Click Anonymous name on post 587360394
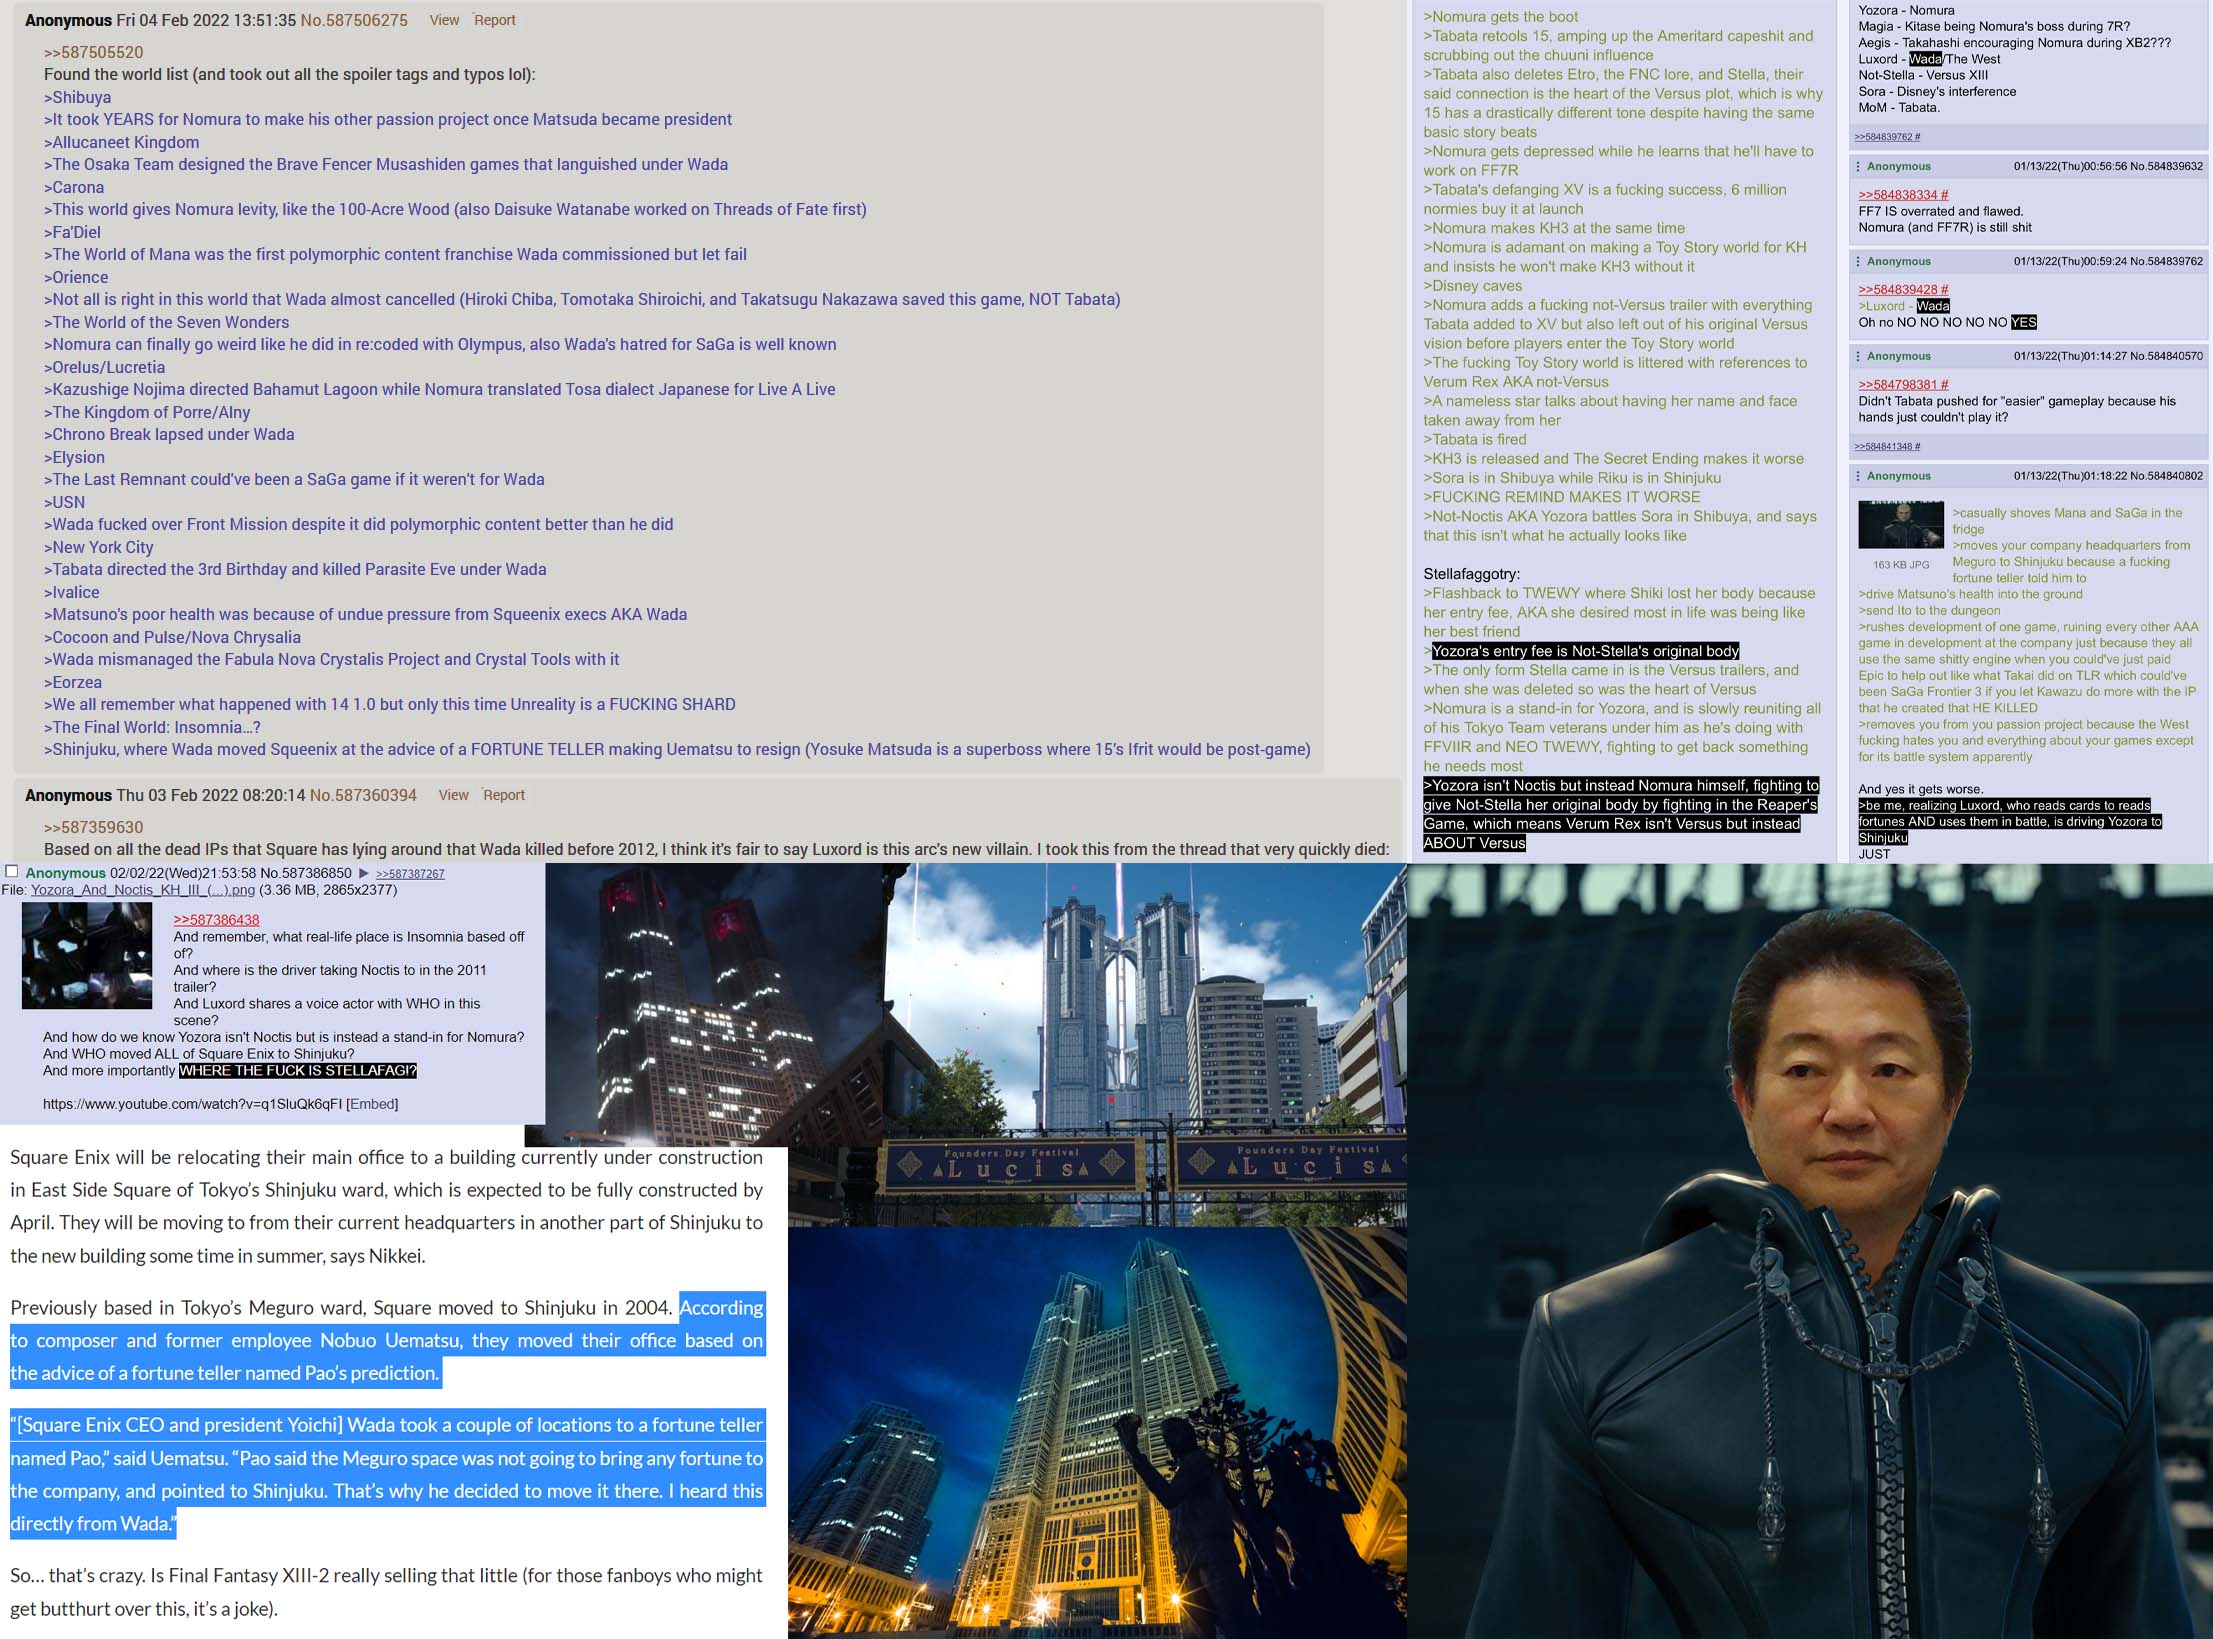 [x=68, y=795]
